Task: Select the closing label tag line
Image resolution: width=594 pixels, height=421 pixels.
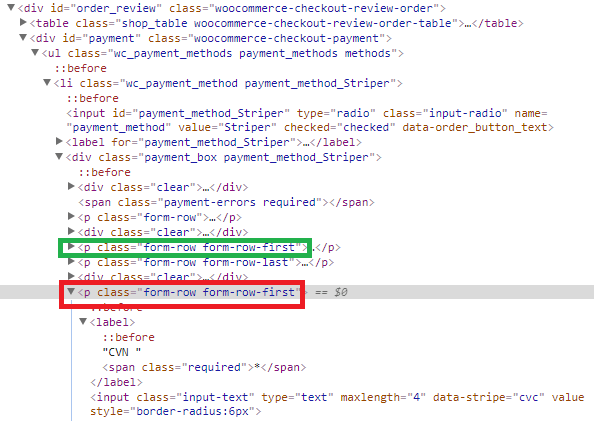Action: [116, 382]
